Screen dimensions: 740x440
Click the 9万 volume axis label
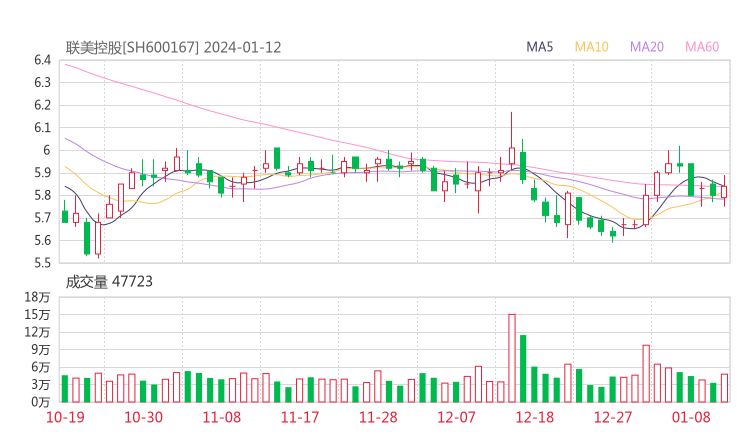click(x=41, y=350)
